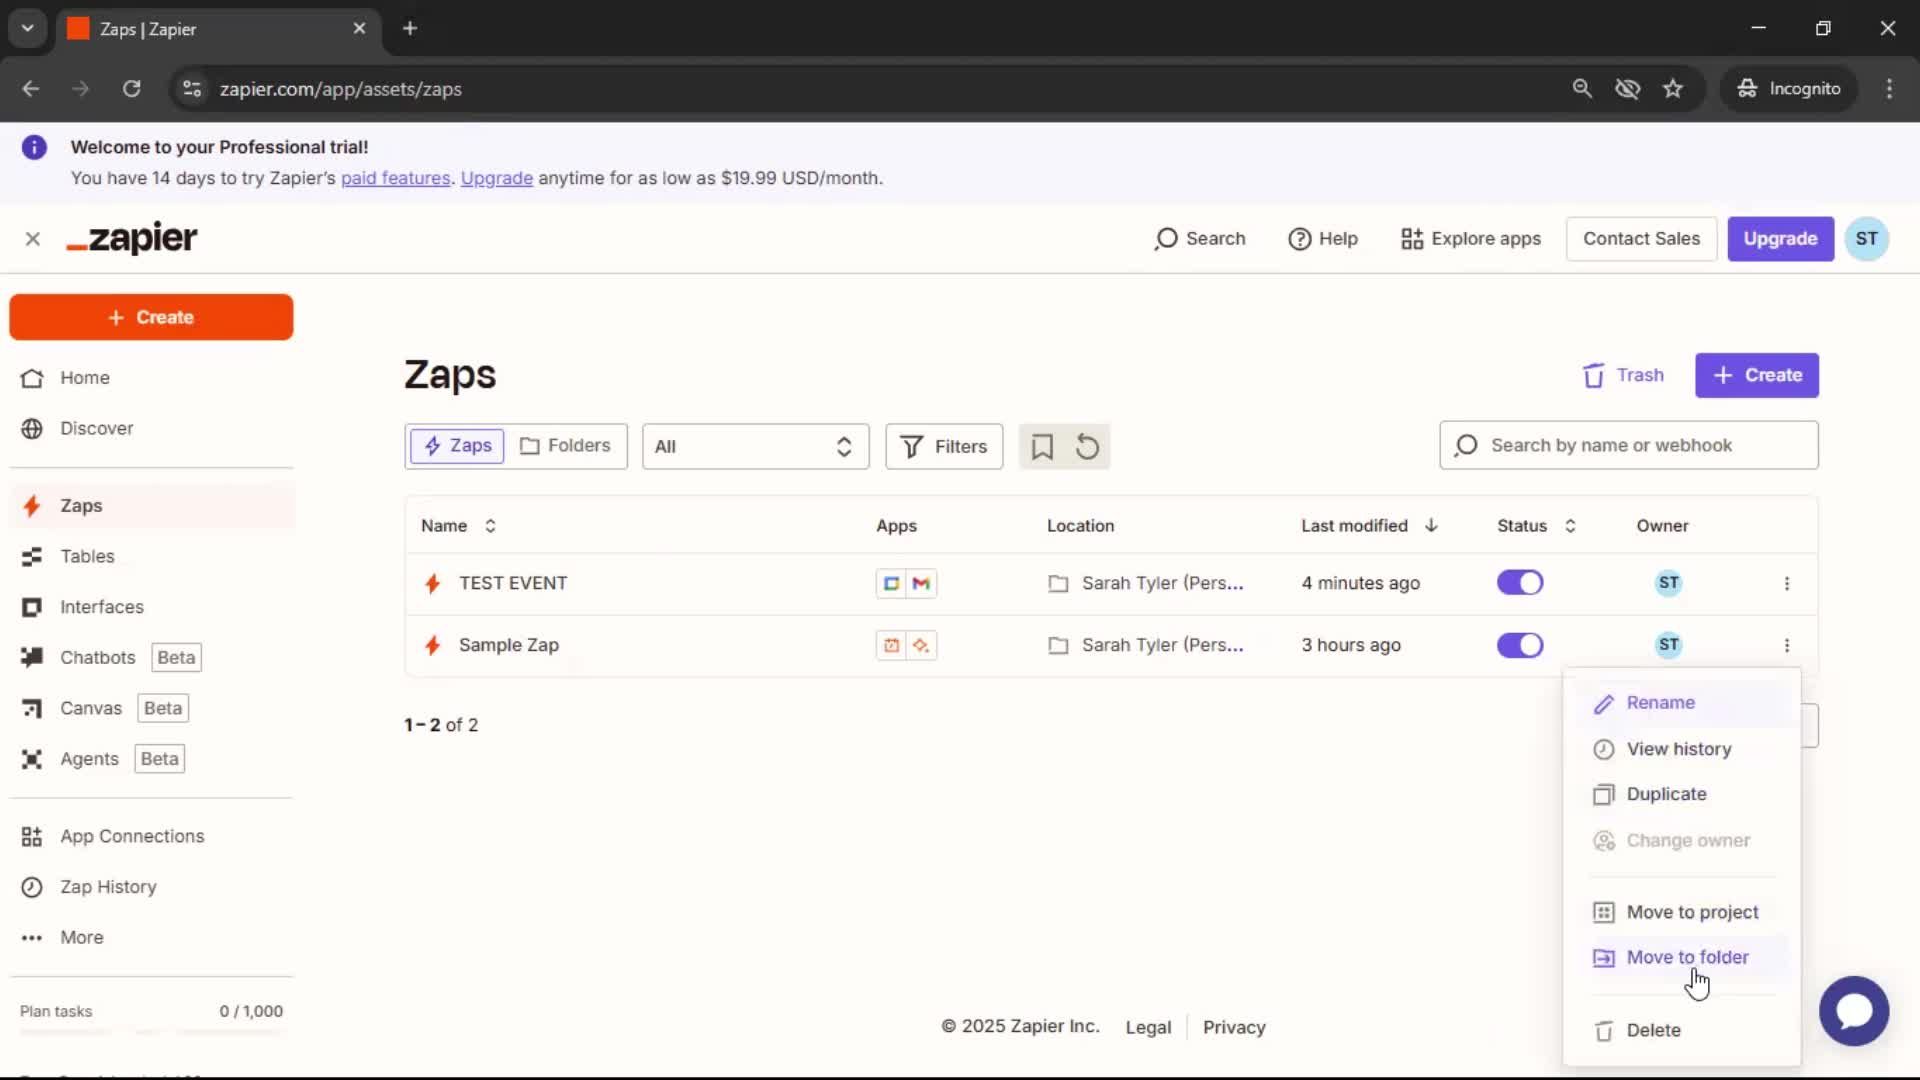
Task: Open Search in the top bar
Action: click(1200, 239)
